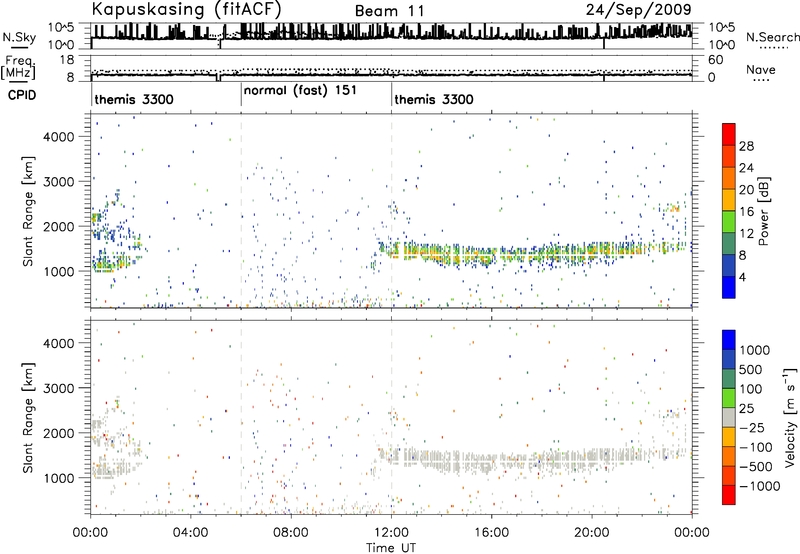Click the '-100' tick on velocity colorbar
Image resolution: width=800 pixels, height=554 pixels.
tap(755, 447)
